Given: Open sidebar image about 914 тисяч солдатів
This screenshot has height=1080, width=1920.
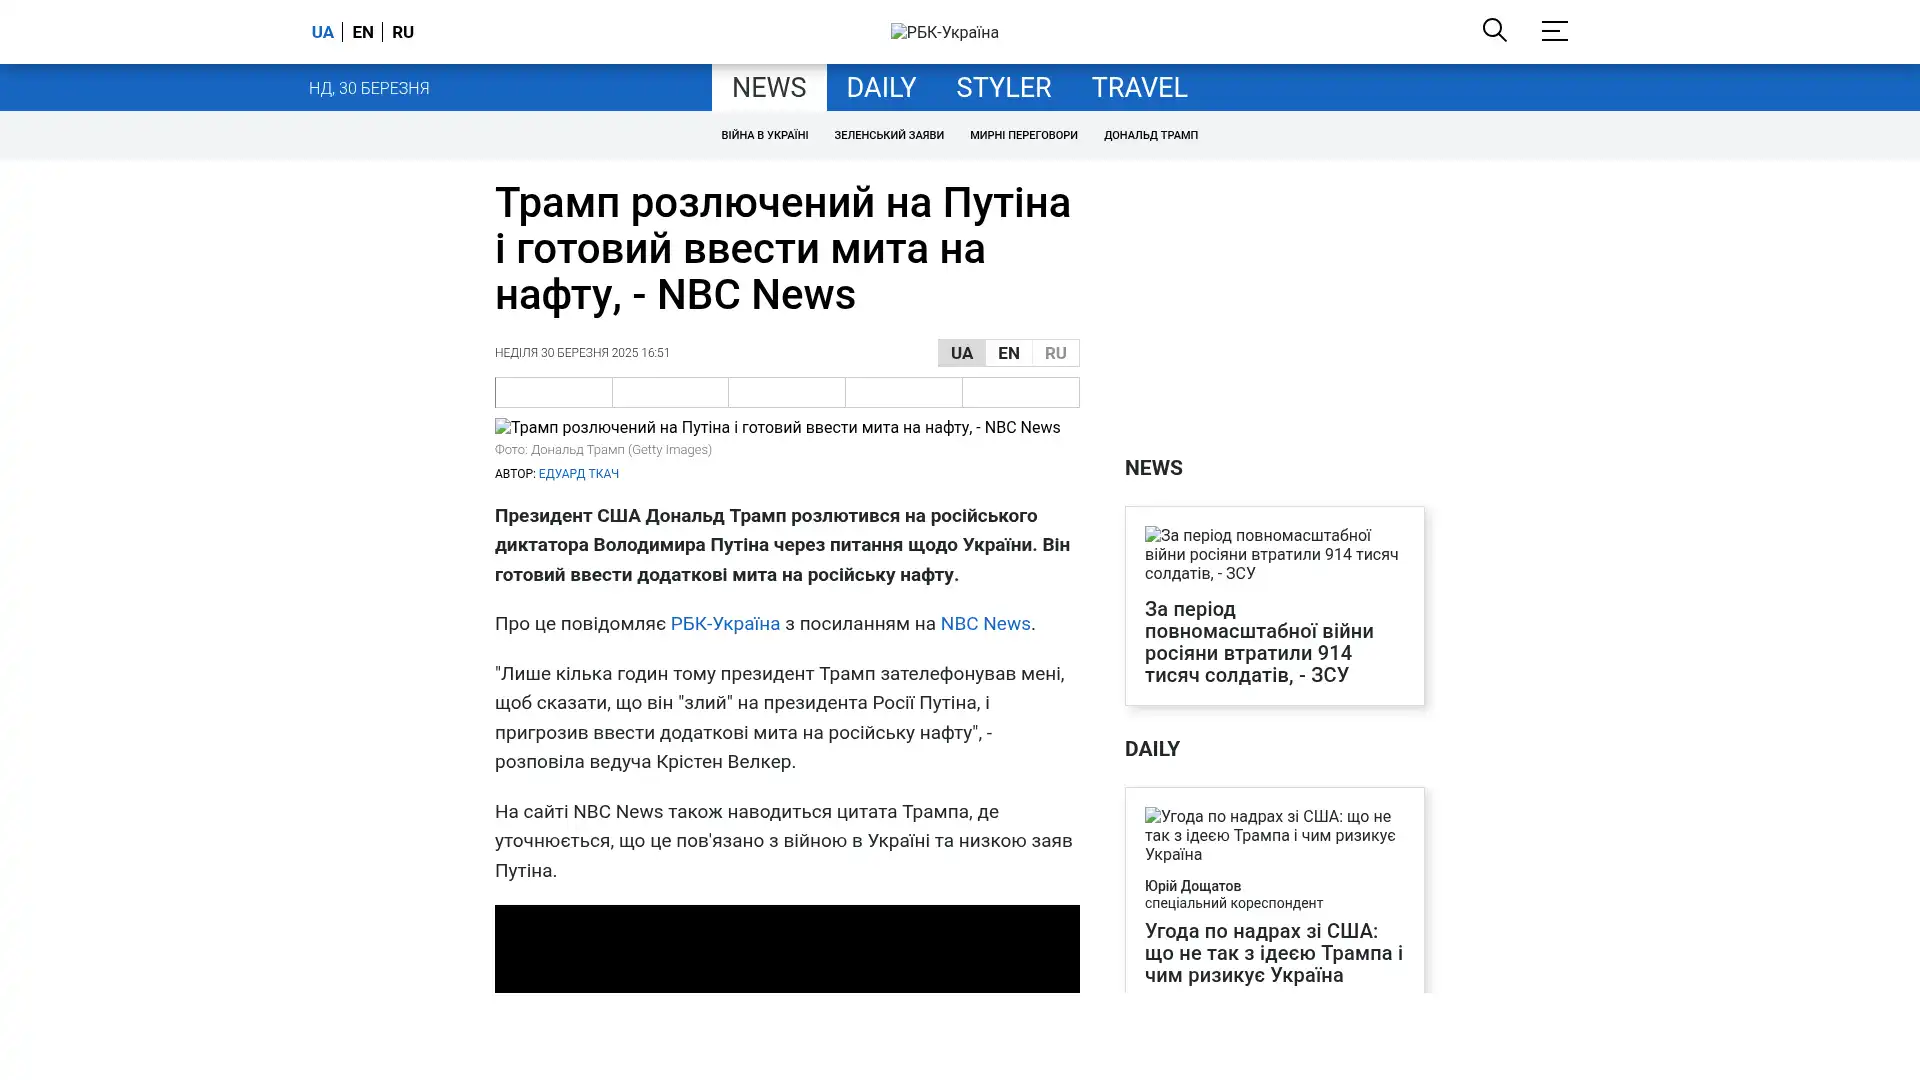Looking at the screenshot, I should [x=1274, y=554].
